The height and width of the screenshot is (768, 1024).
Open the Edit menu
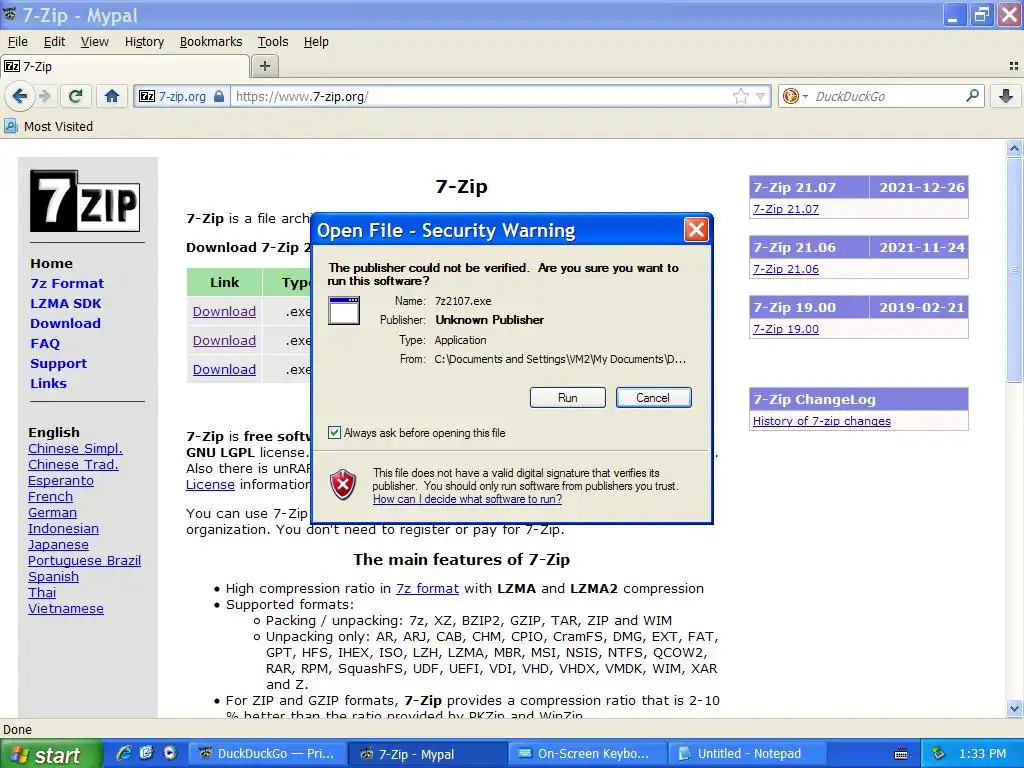tap(54, 42)
